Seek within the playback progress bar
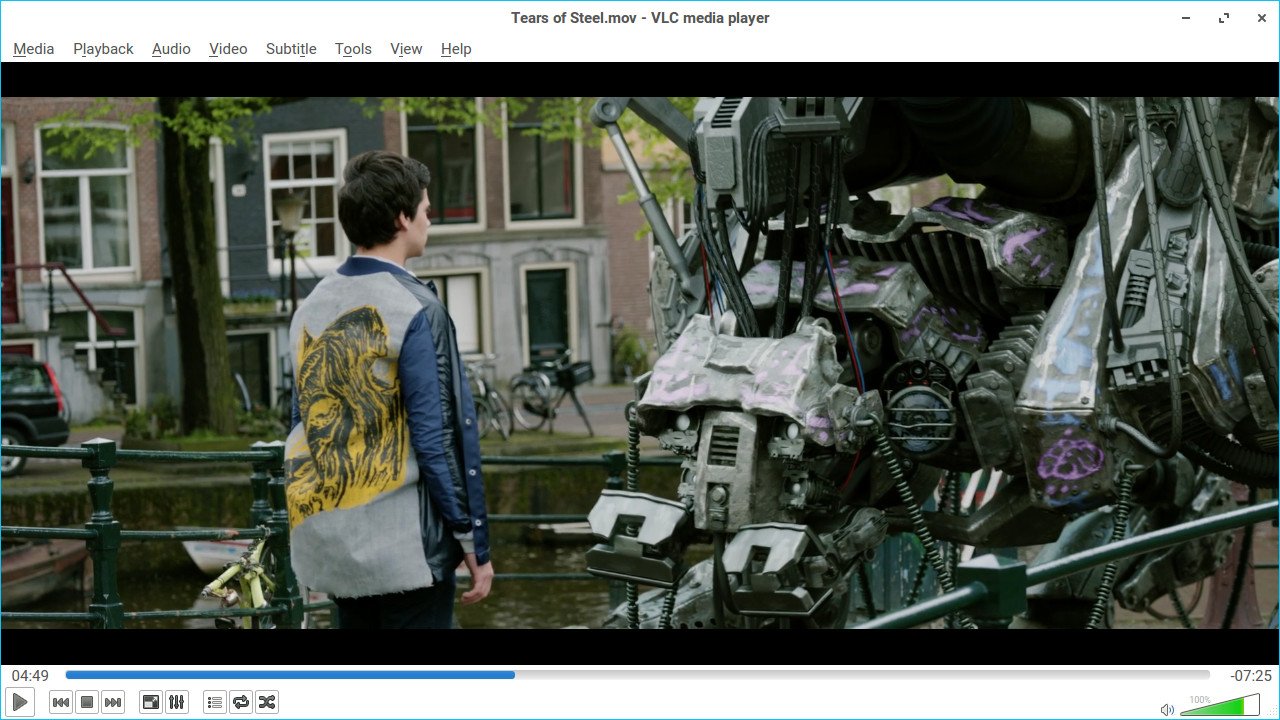This screenshot has height=720, width=1280. 638,675
